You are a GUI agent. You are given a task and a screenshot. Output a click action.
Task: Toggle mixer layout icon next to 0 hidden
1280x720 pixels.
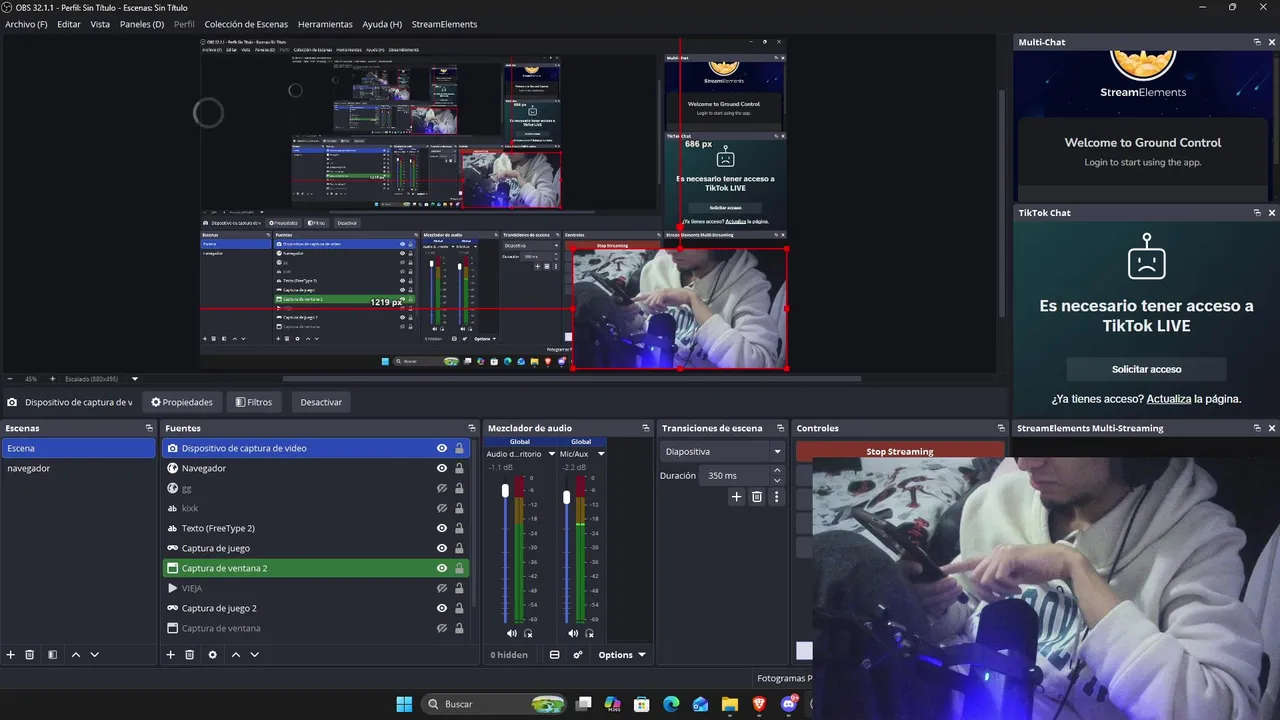554,655
